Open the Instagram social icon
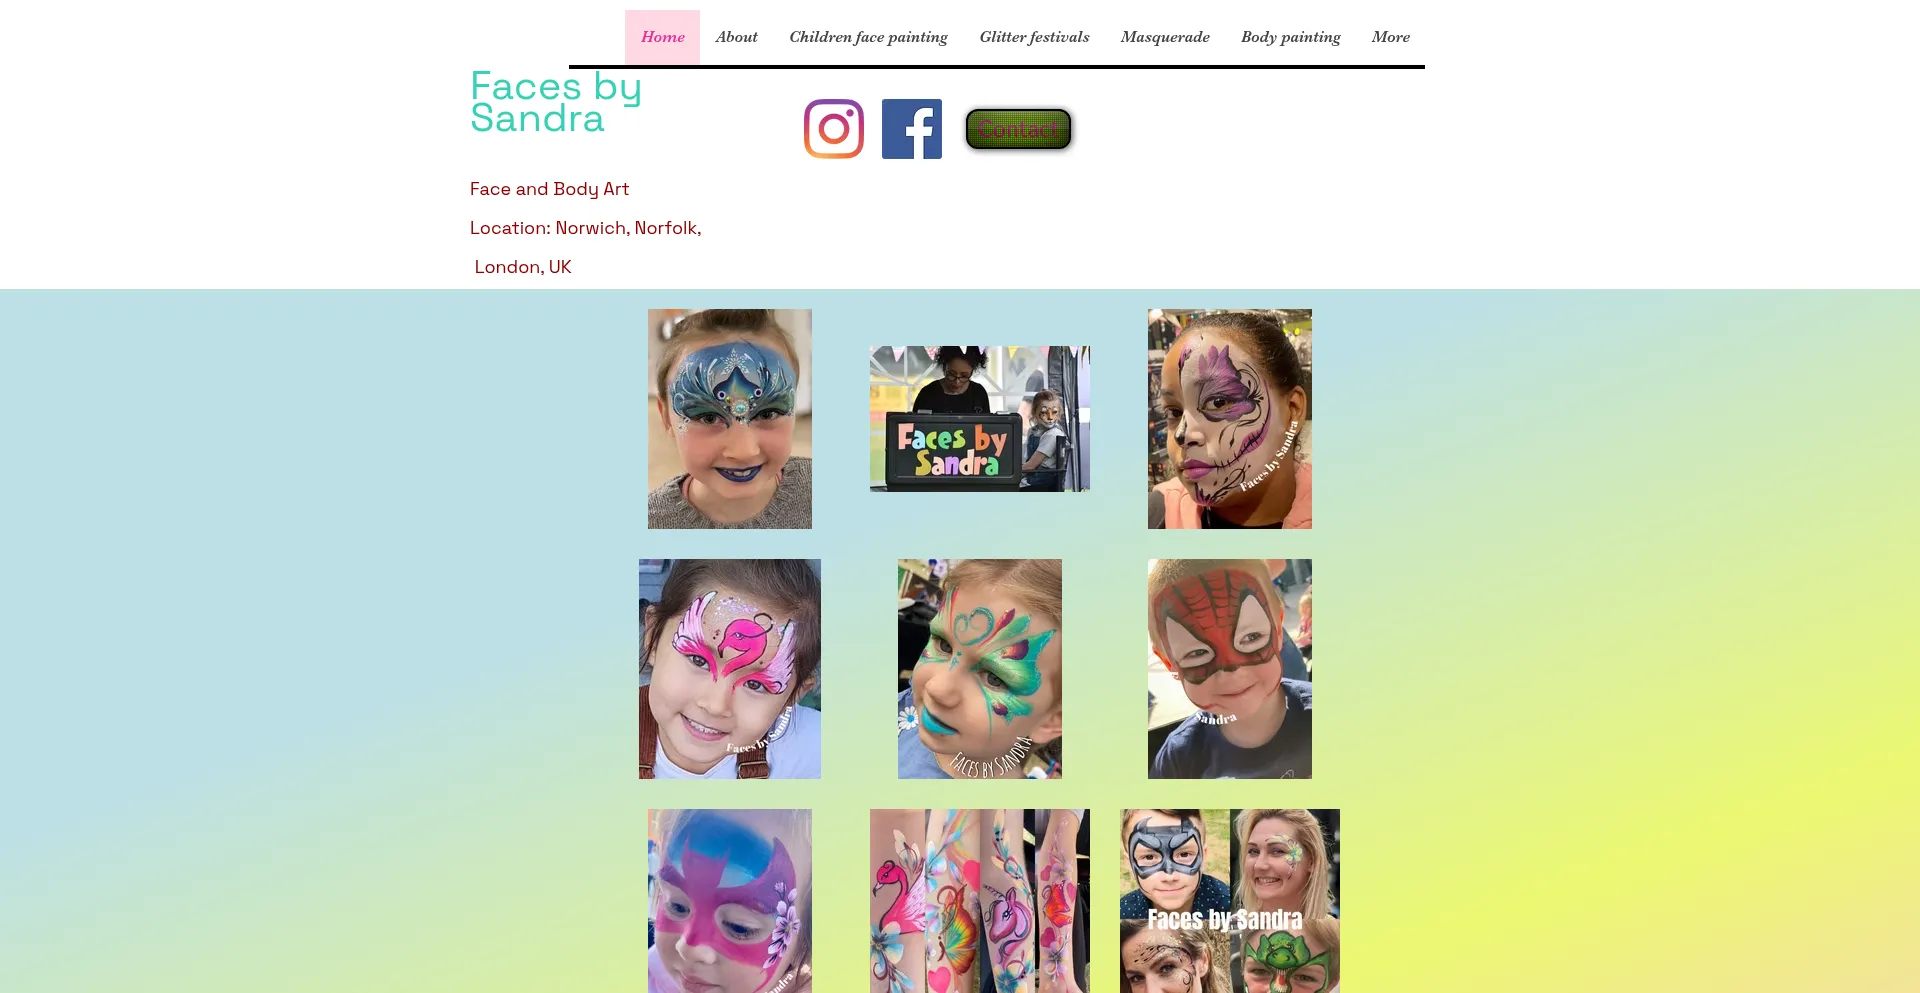Image resolution: width=1920 pixels, height=993 pixels. point(834,129)
